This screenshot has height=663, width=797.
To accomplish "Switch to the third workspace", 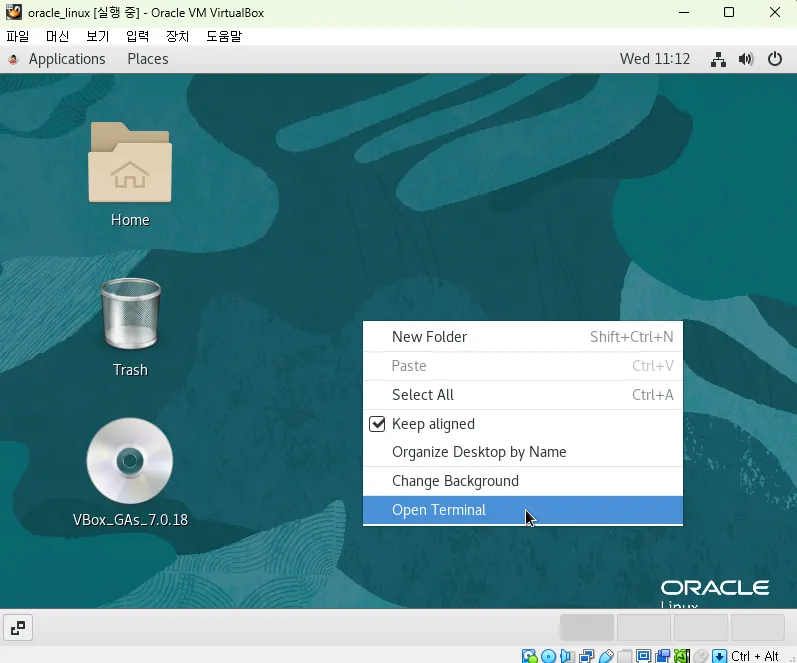I will [701, 628].
